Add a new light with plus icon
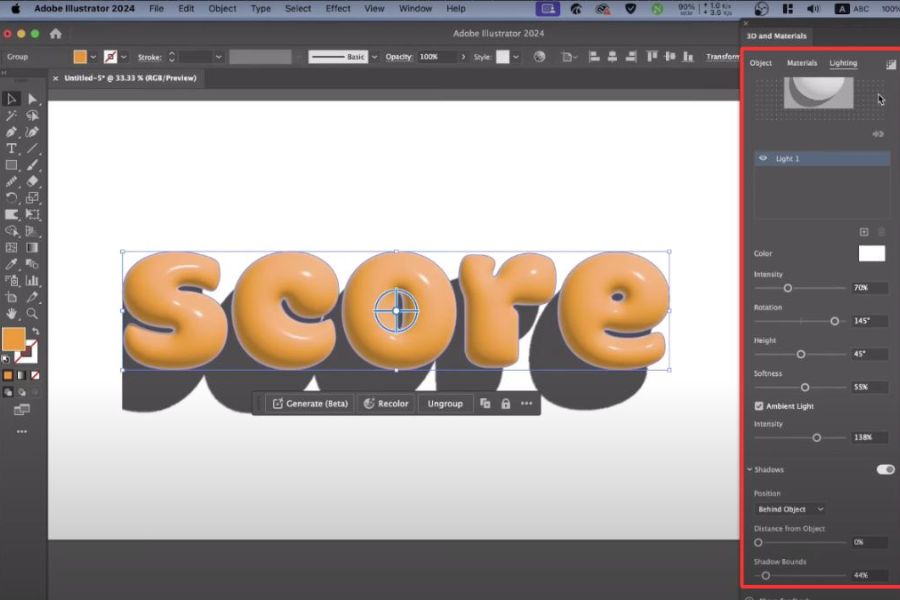Viewport: 900px width, 600px height. (x=864, y=232)
